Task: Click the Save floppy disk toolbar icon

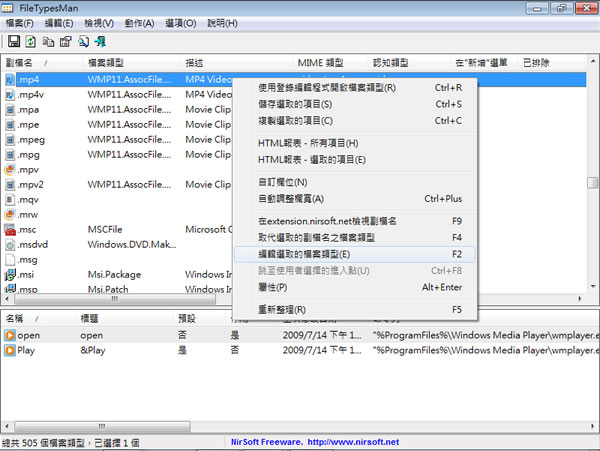Action: click(x=14, y=41)
